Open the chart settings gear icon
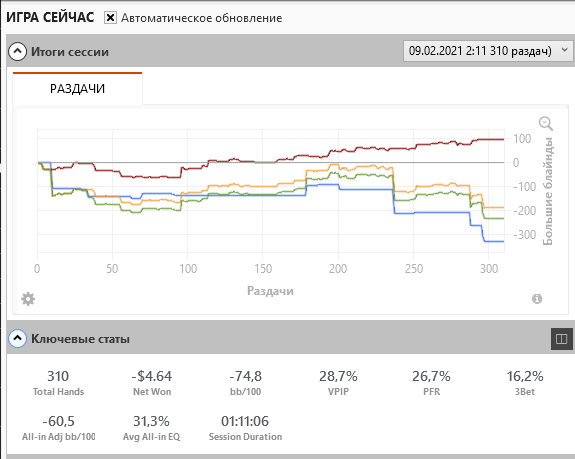The width and height of the screenshot is (575, 459). (28, 299)
